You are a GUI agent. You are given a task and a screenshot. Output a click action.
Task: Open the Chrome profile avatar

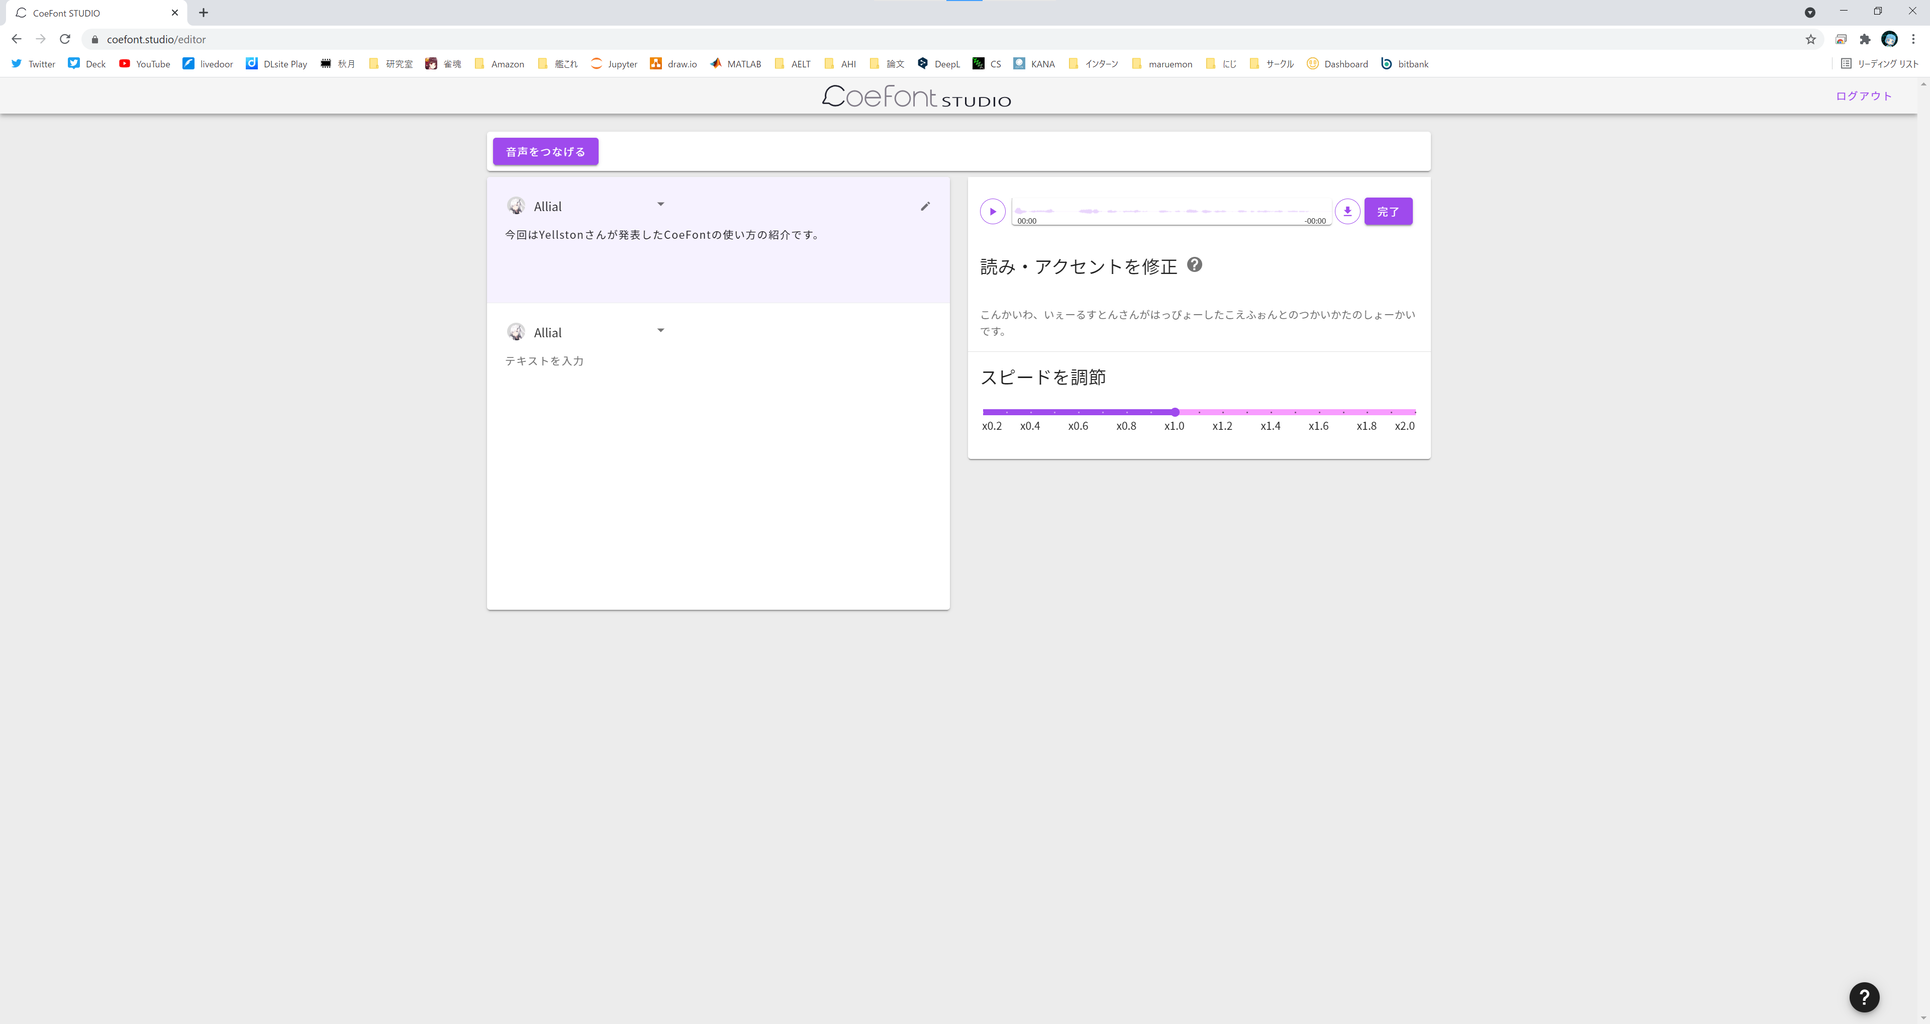click(1889, 39)
